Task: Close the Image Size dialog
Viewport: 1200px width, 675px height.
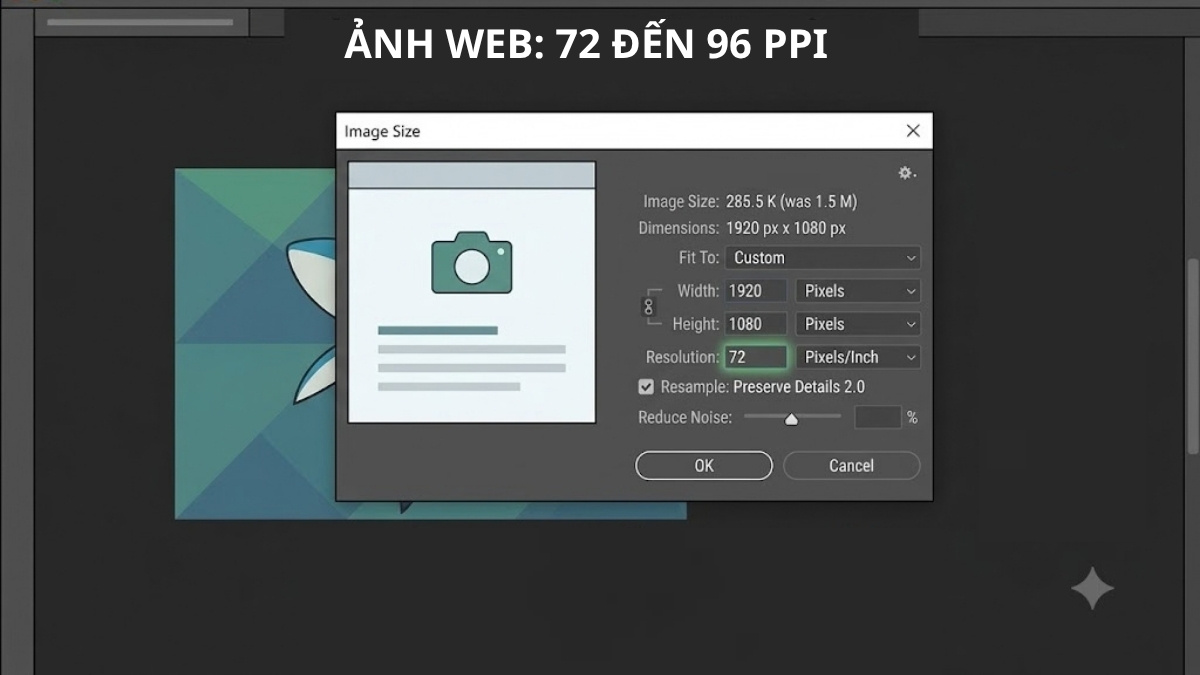Action: pos(912,131)
